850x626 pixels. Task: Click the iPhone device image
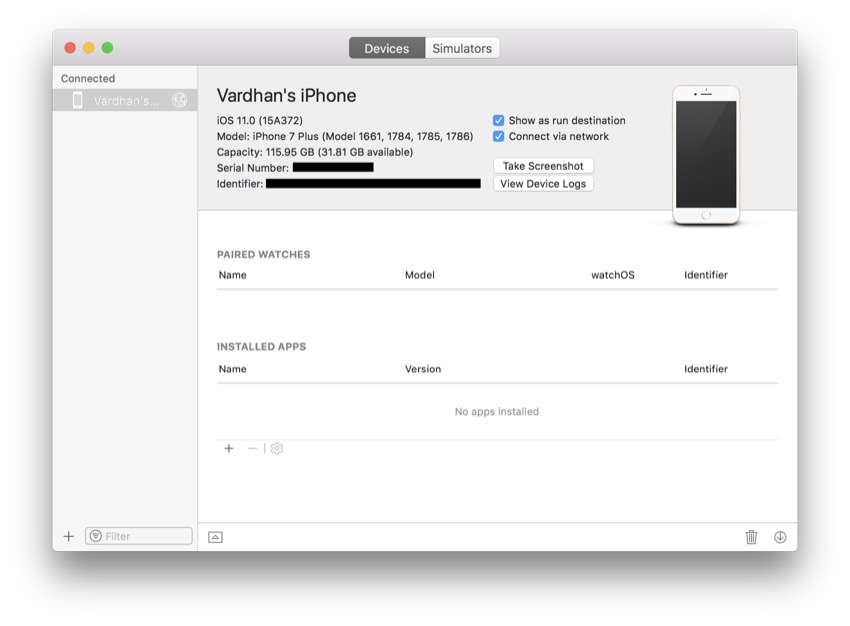coord(706,155)
